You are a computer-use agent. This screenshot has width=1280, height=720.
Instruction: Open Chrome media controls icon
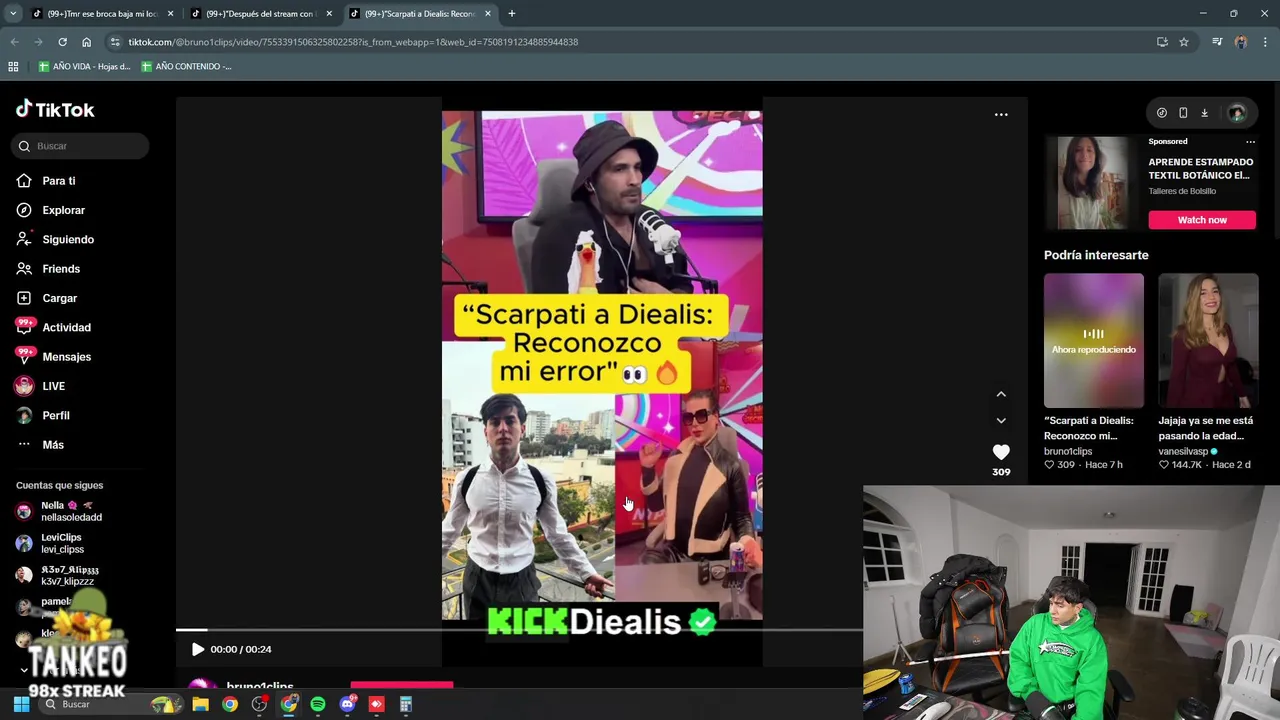point(1217,42)
